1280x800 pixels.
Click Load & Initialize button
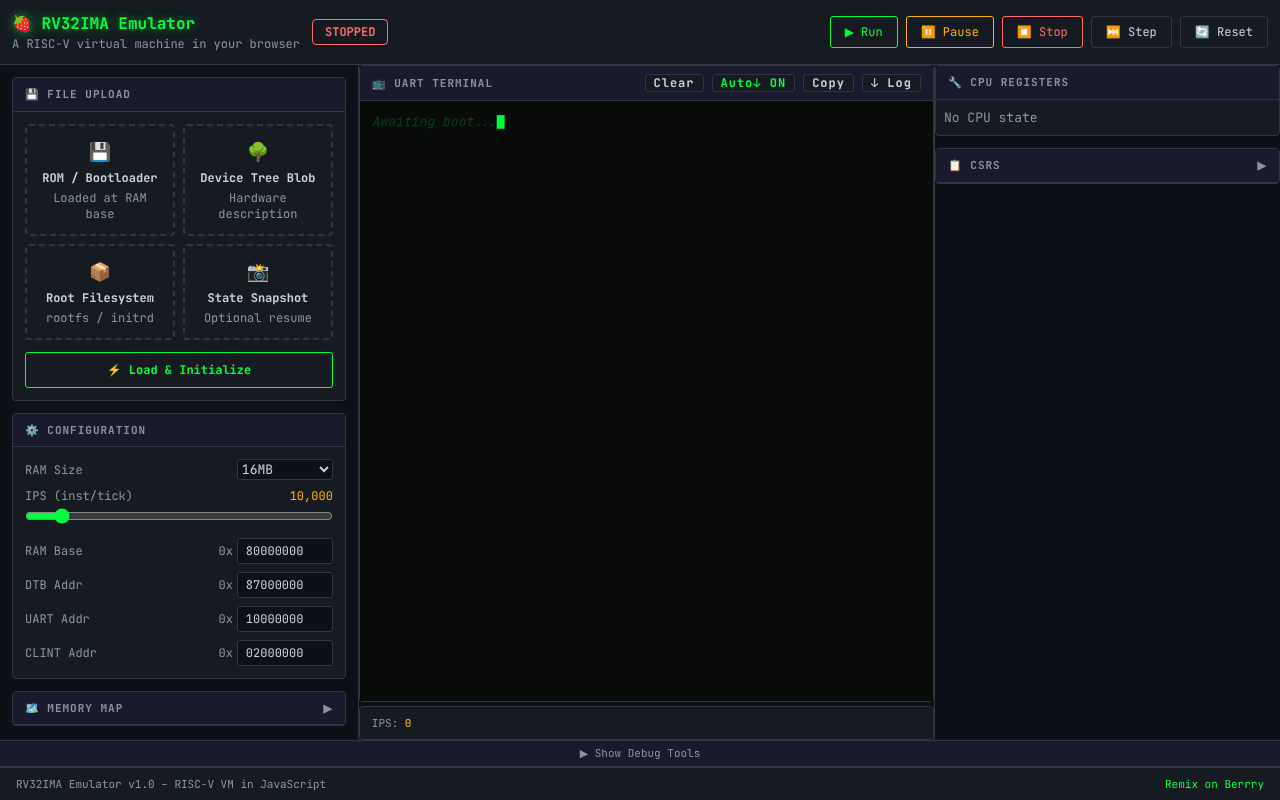[179, 370]
